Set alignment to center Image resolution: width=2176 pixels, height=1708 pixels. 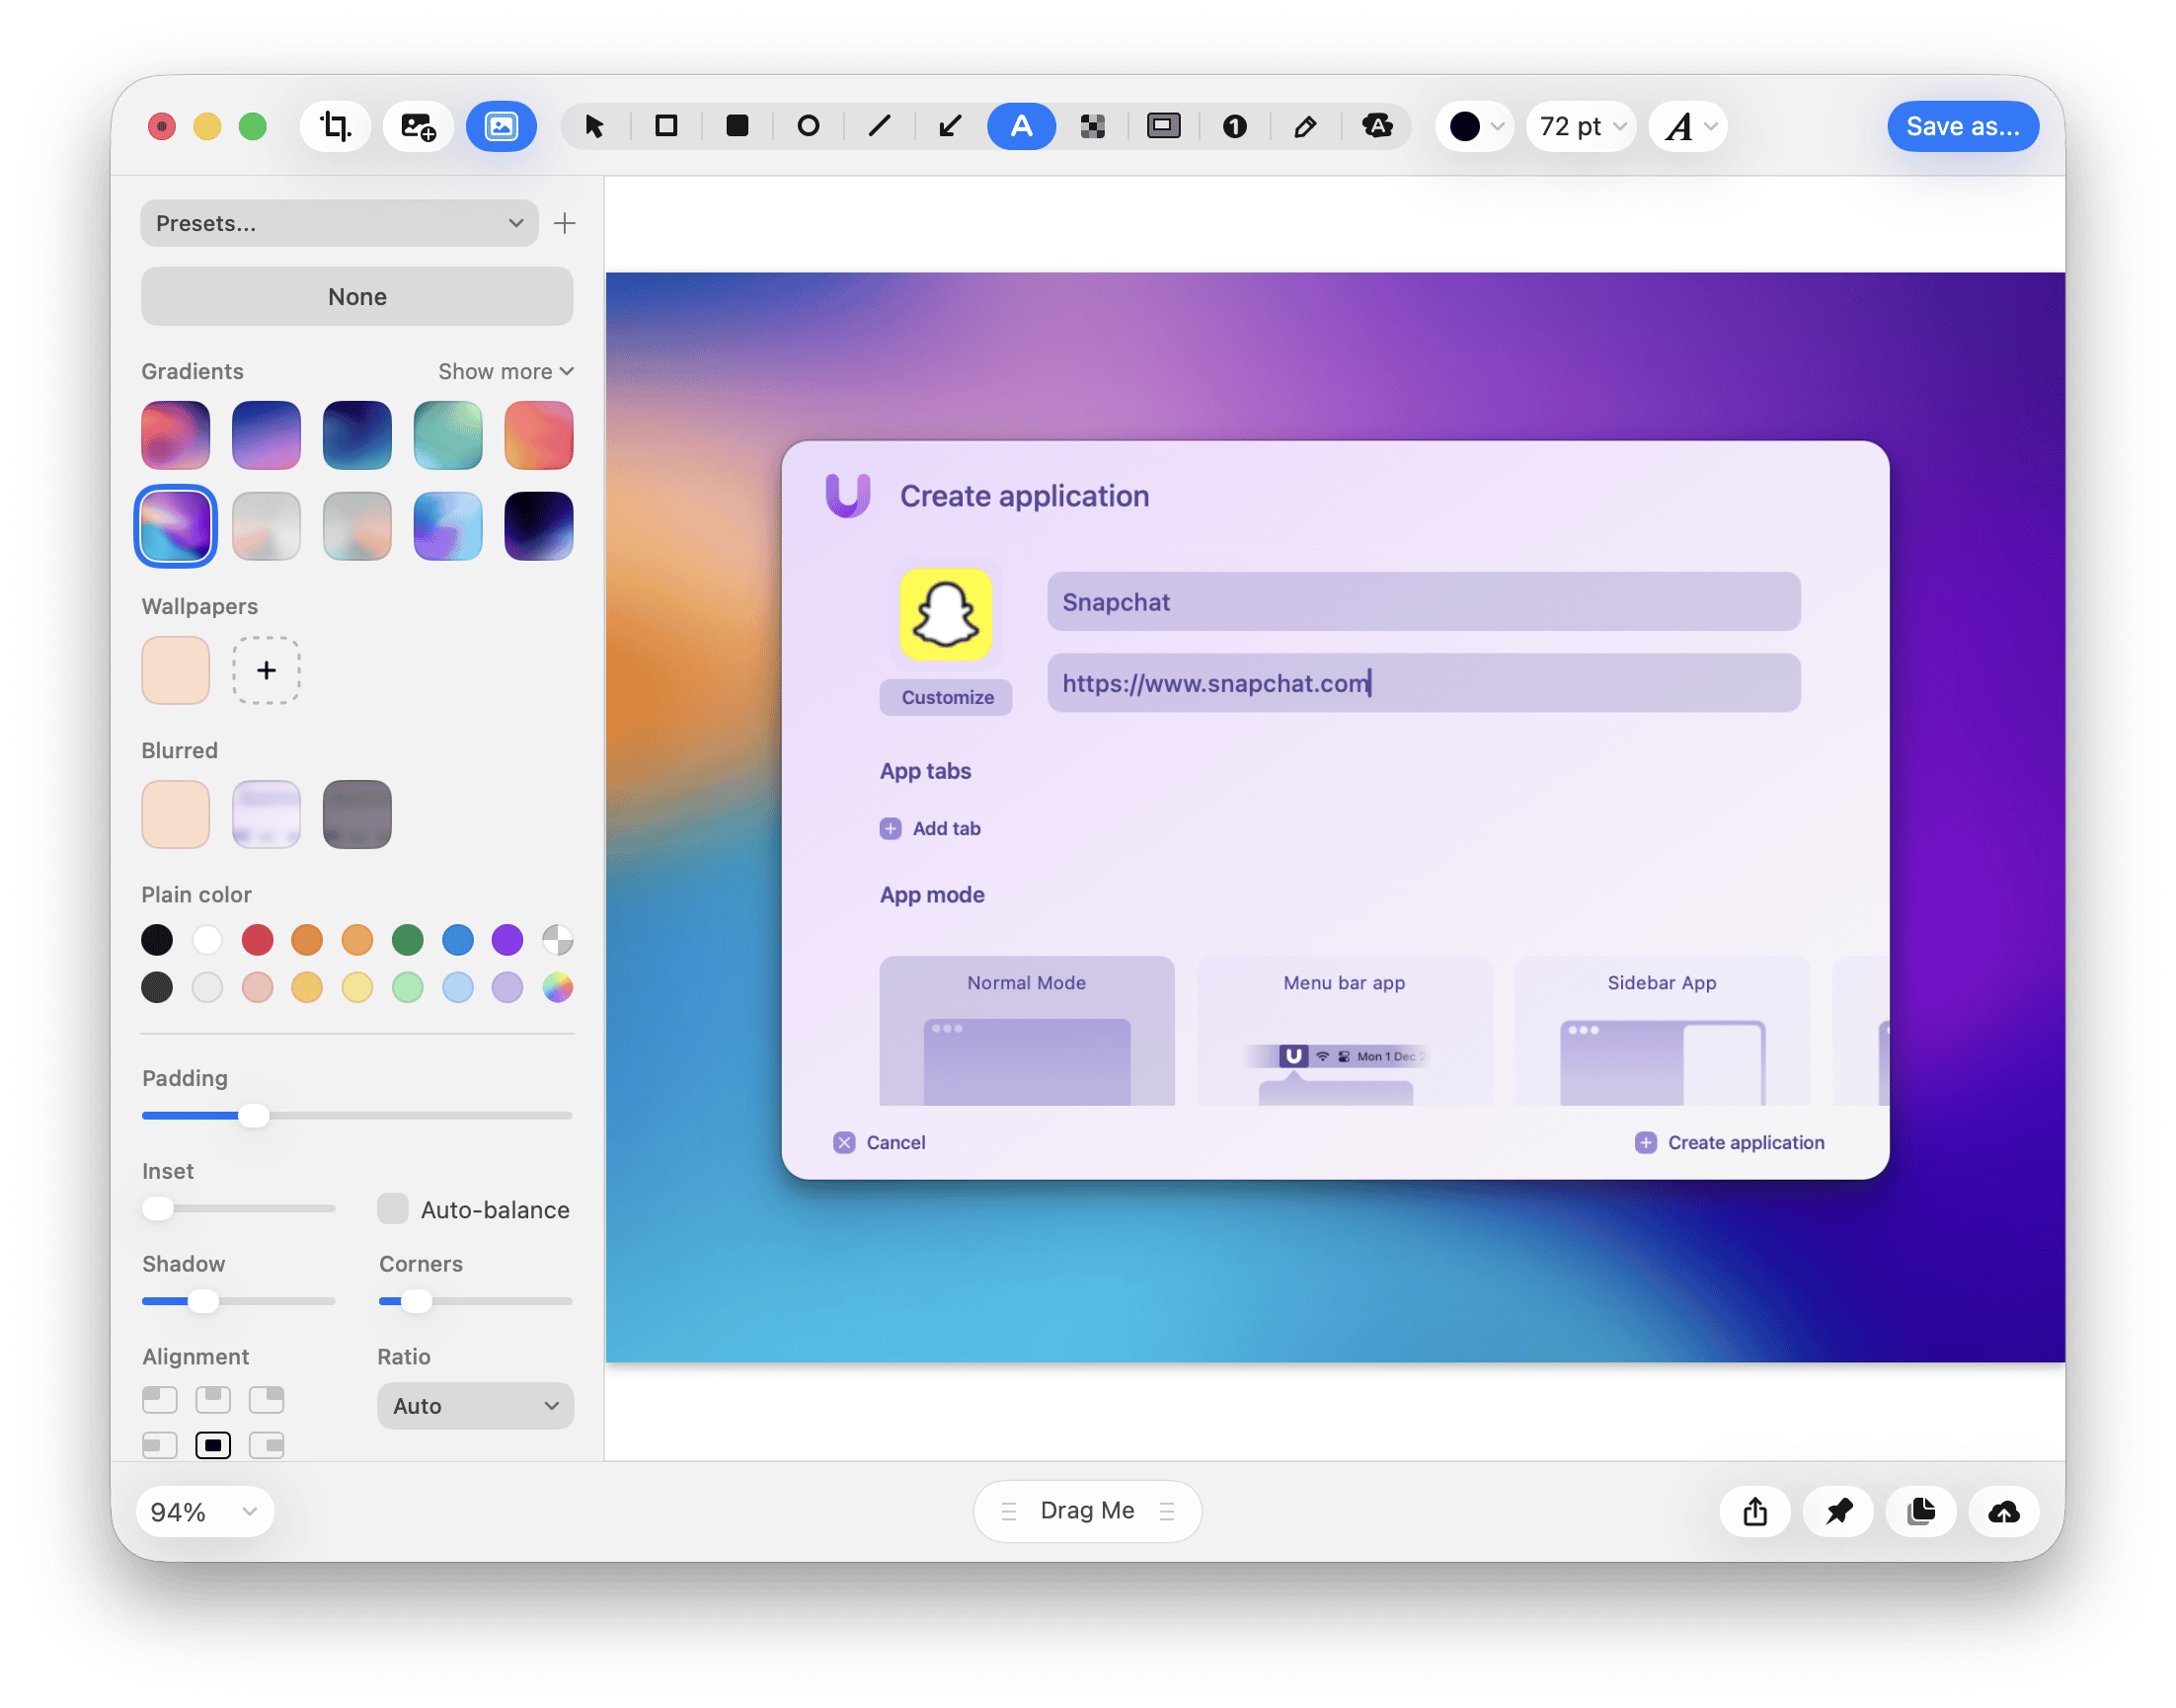pyautogui.click(x=213, y=1445)
